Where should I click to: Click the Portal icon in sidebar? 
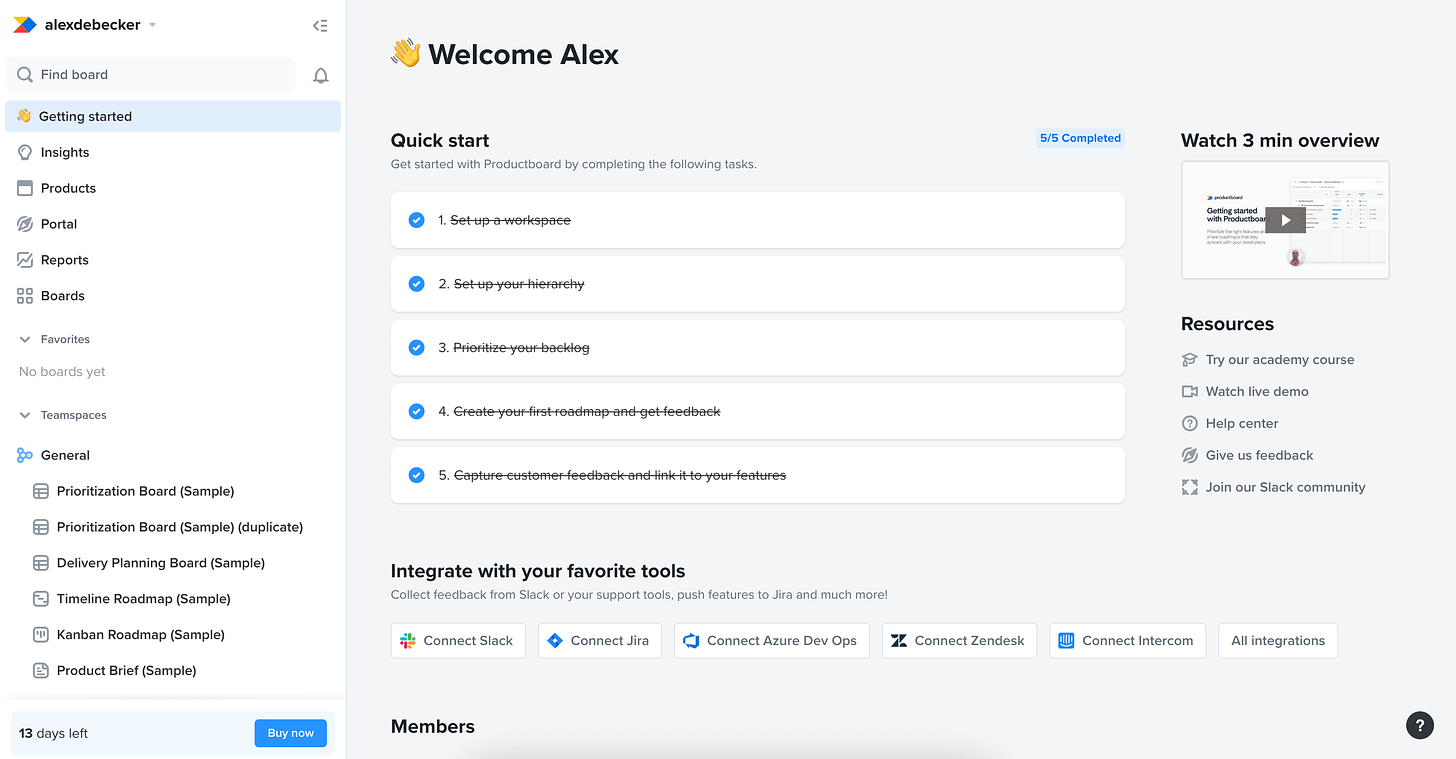pos(25,224)
